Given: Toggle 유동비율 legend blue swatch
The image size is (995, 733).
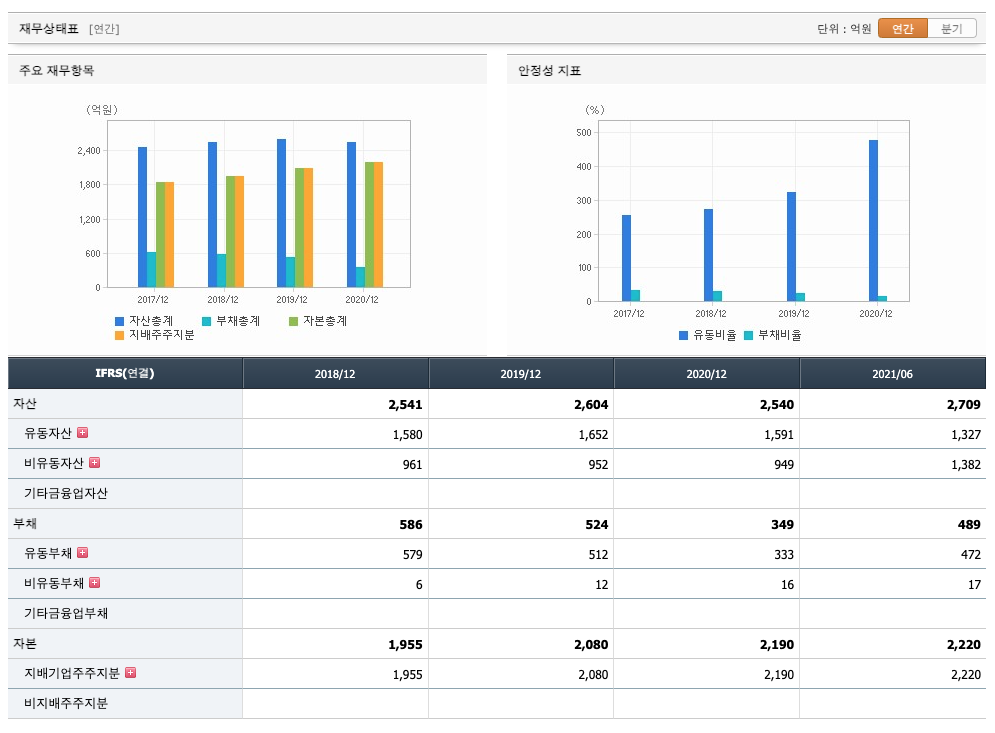Looking at the screenshot, I should (x=683, y=335).
